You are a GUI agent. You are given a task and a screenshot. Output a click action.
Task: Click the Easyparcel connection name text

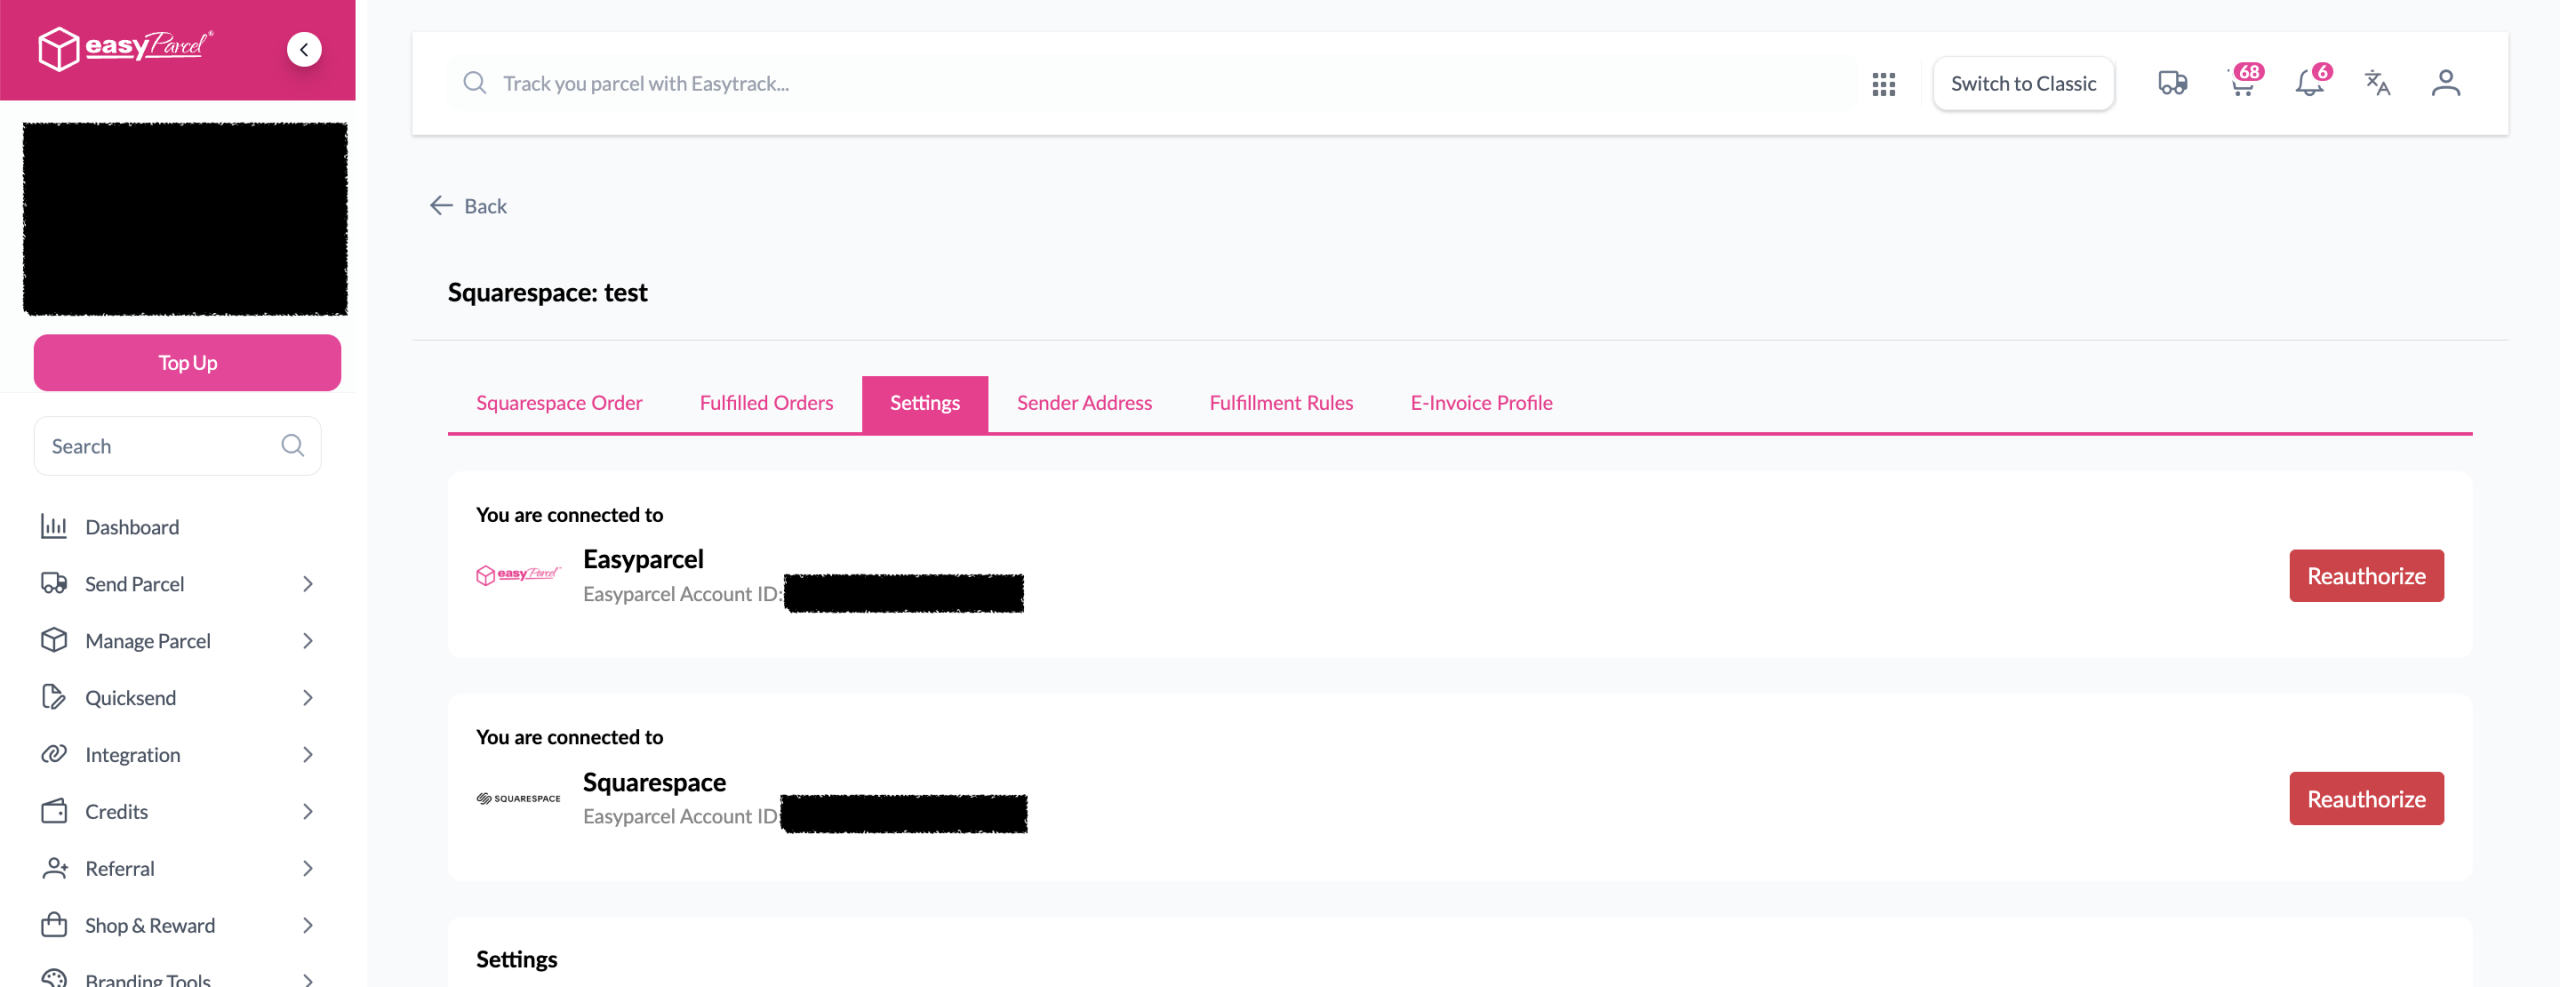[x=643, y=559]
